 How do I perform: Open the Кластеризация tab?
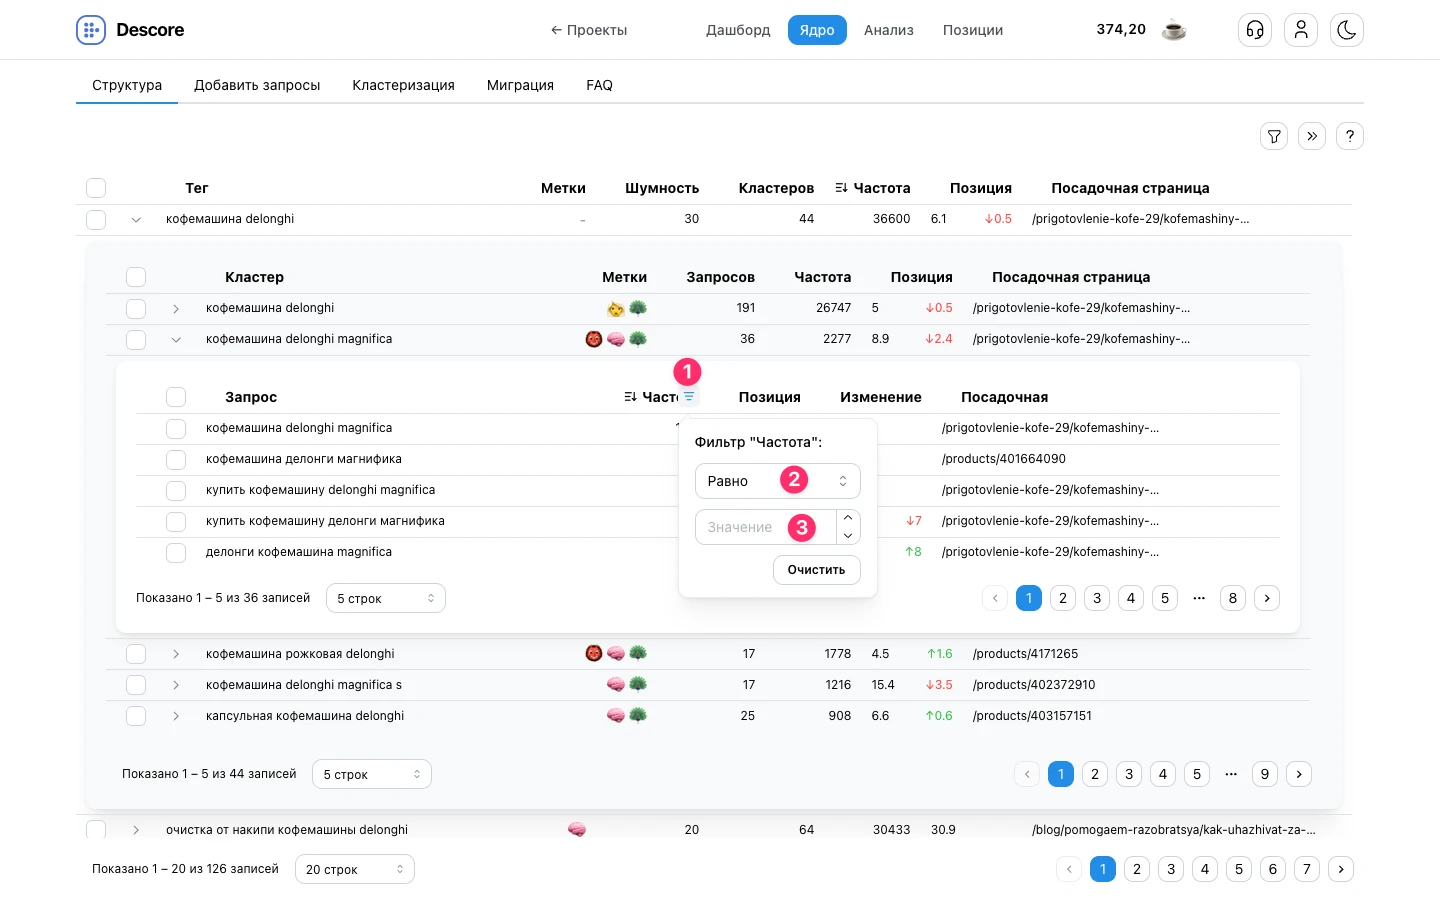click(403, 85)
